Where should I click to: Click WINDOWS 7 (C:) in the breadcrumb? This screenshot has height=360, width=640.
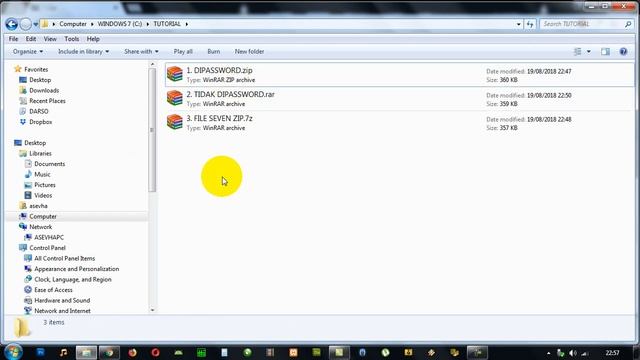pos(120,24)
